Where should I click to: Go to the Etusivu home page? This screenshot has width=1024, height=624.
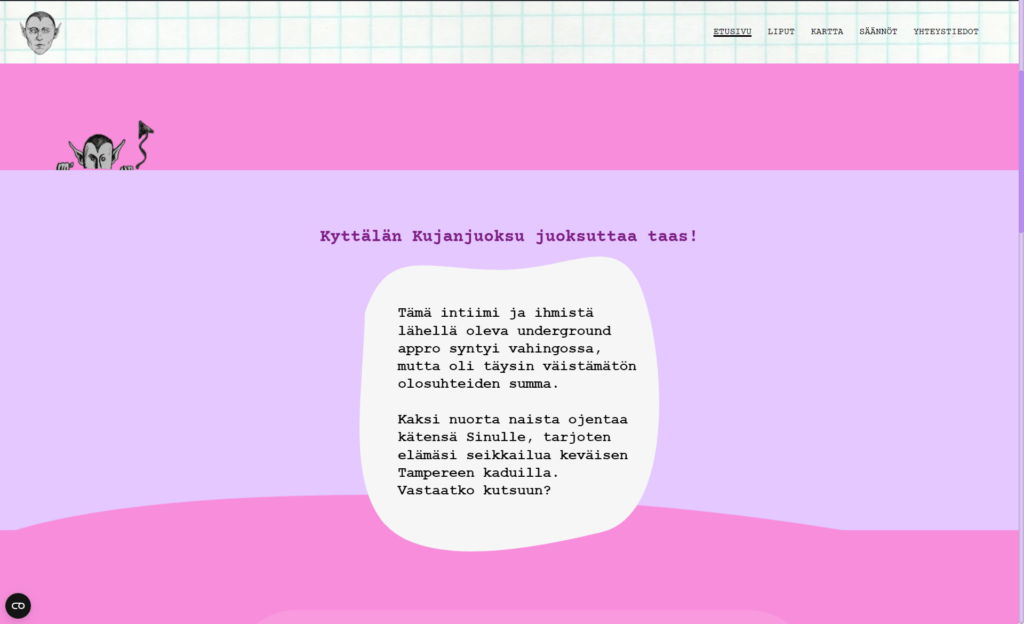click(x=732, y=31)
